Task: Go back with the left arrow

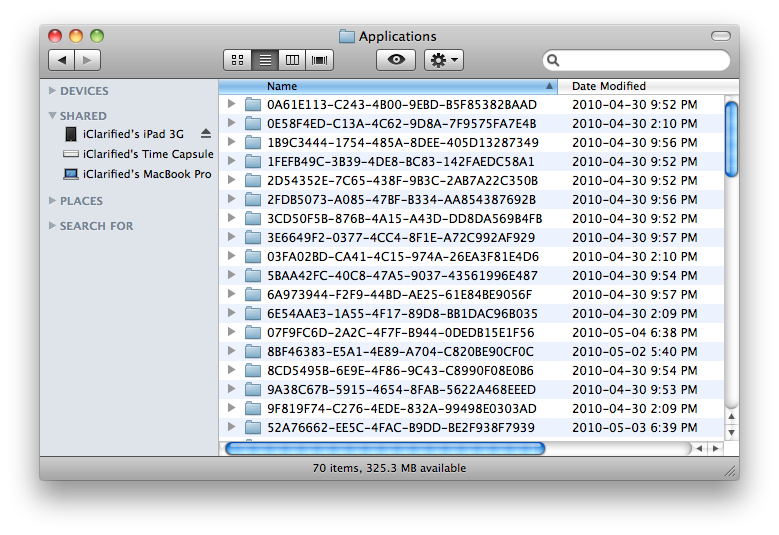Action: (61, 61)
